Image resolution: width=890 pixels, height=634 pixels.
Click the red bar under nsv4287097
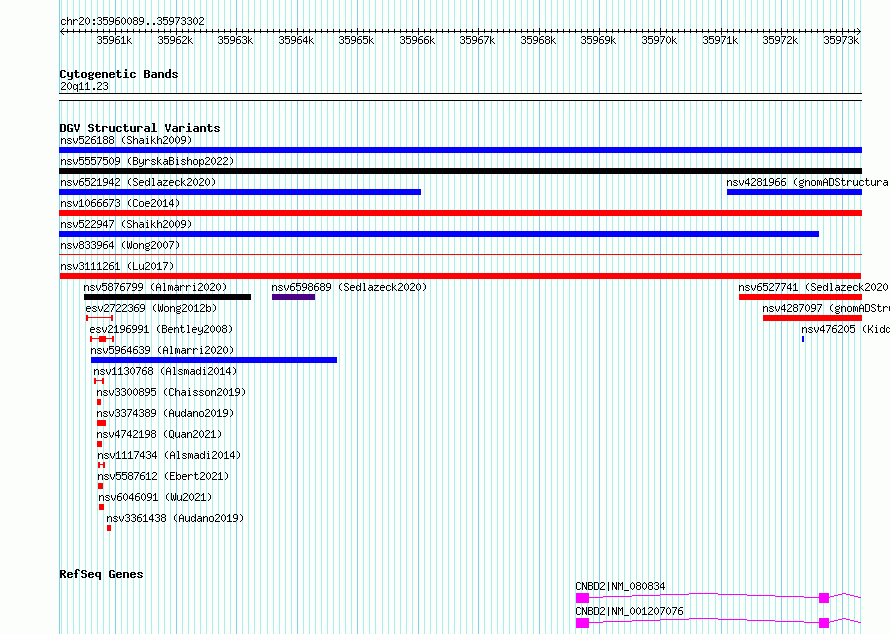812,318
